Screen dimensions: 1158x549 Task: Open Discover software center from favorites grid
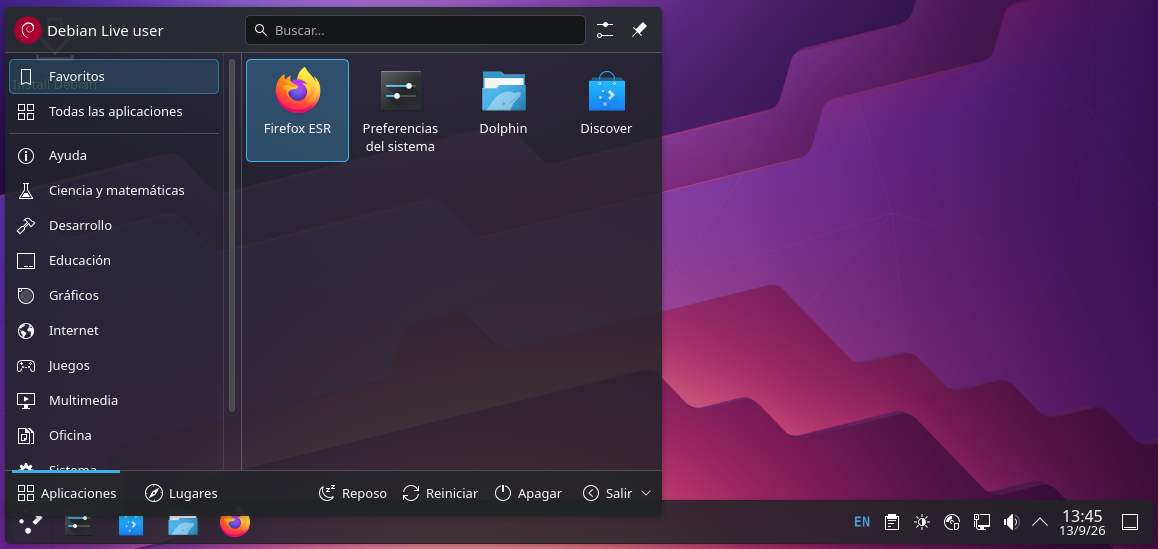click(x=606, y=110)
